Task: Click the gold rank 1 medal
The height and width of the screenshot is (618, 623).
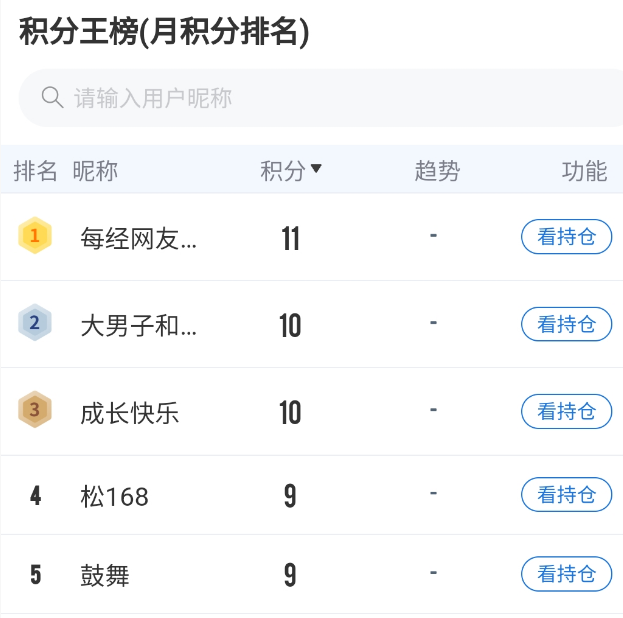Action: pyautogui.click(x=35, y=236)
